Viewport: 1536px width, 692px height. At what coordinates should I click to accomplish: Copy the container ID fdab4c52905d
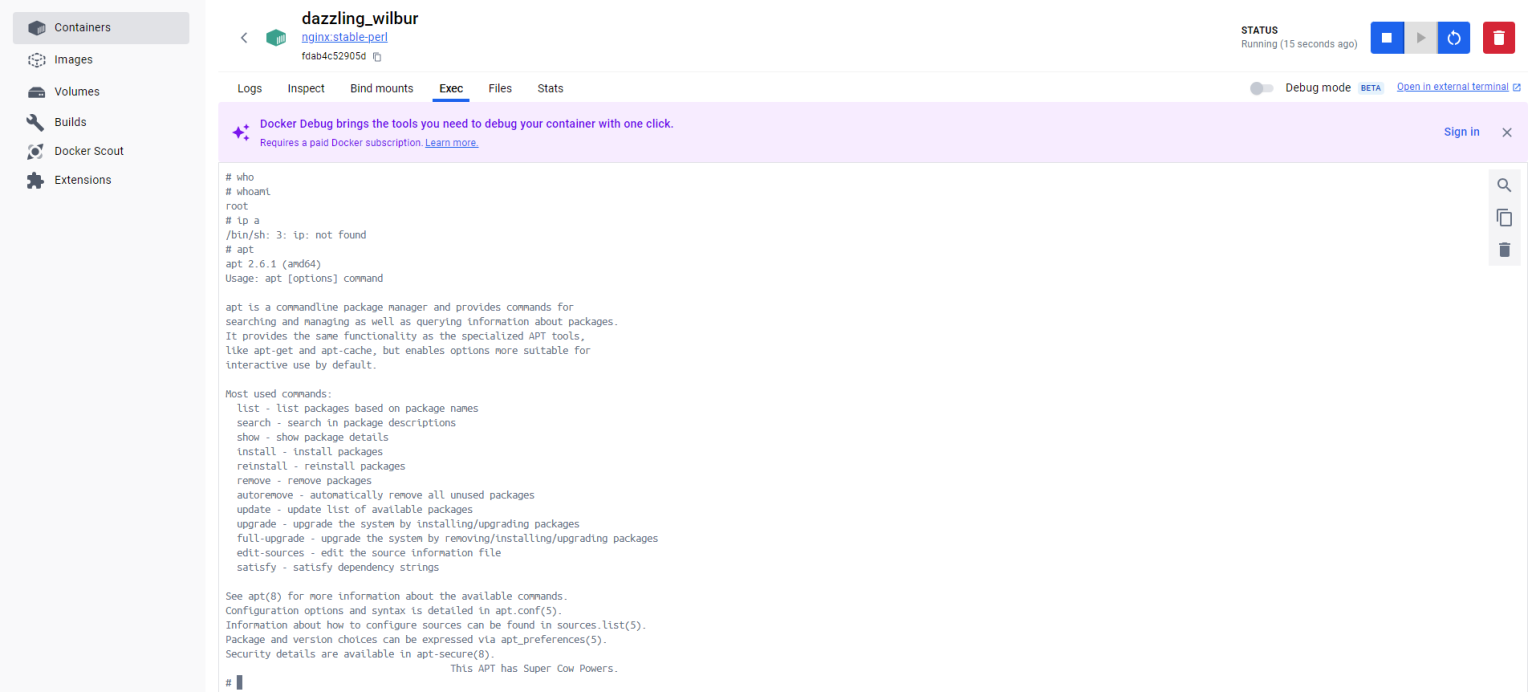(377, 57)
